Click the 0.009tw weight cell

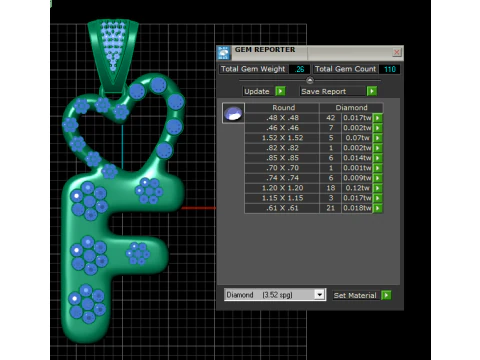click(x=357, y=178)
